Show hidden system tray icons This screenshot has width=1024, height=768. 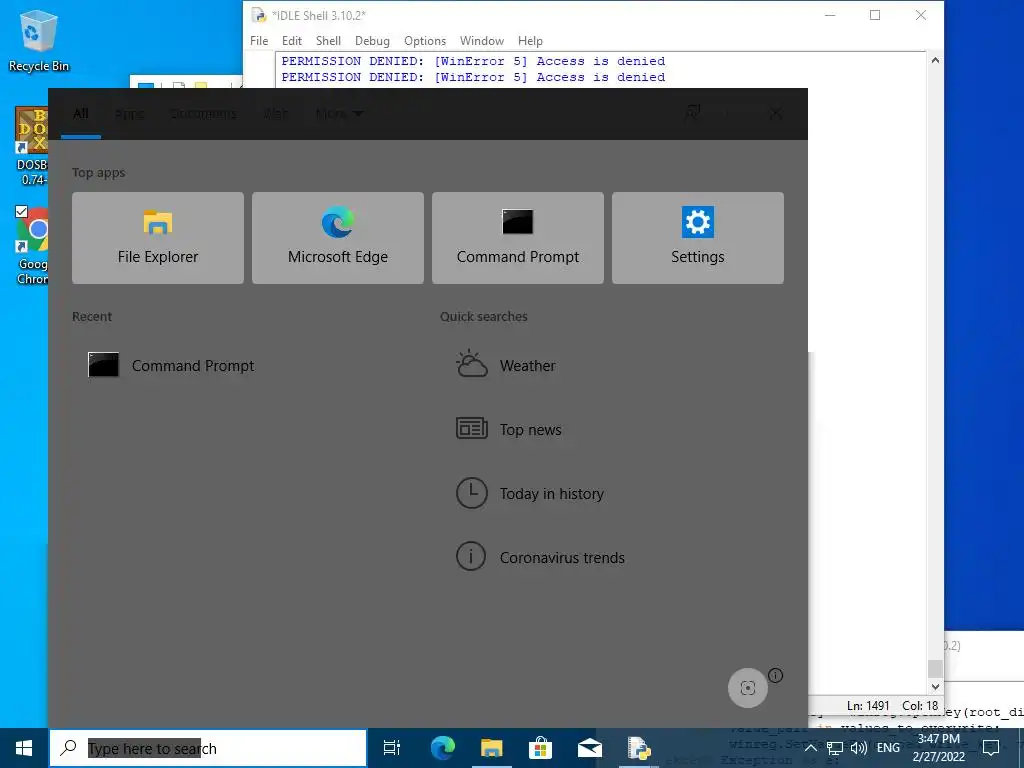pyautogui.click(x=810, y=748)
